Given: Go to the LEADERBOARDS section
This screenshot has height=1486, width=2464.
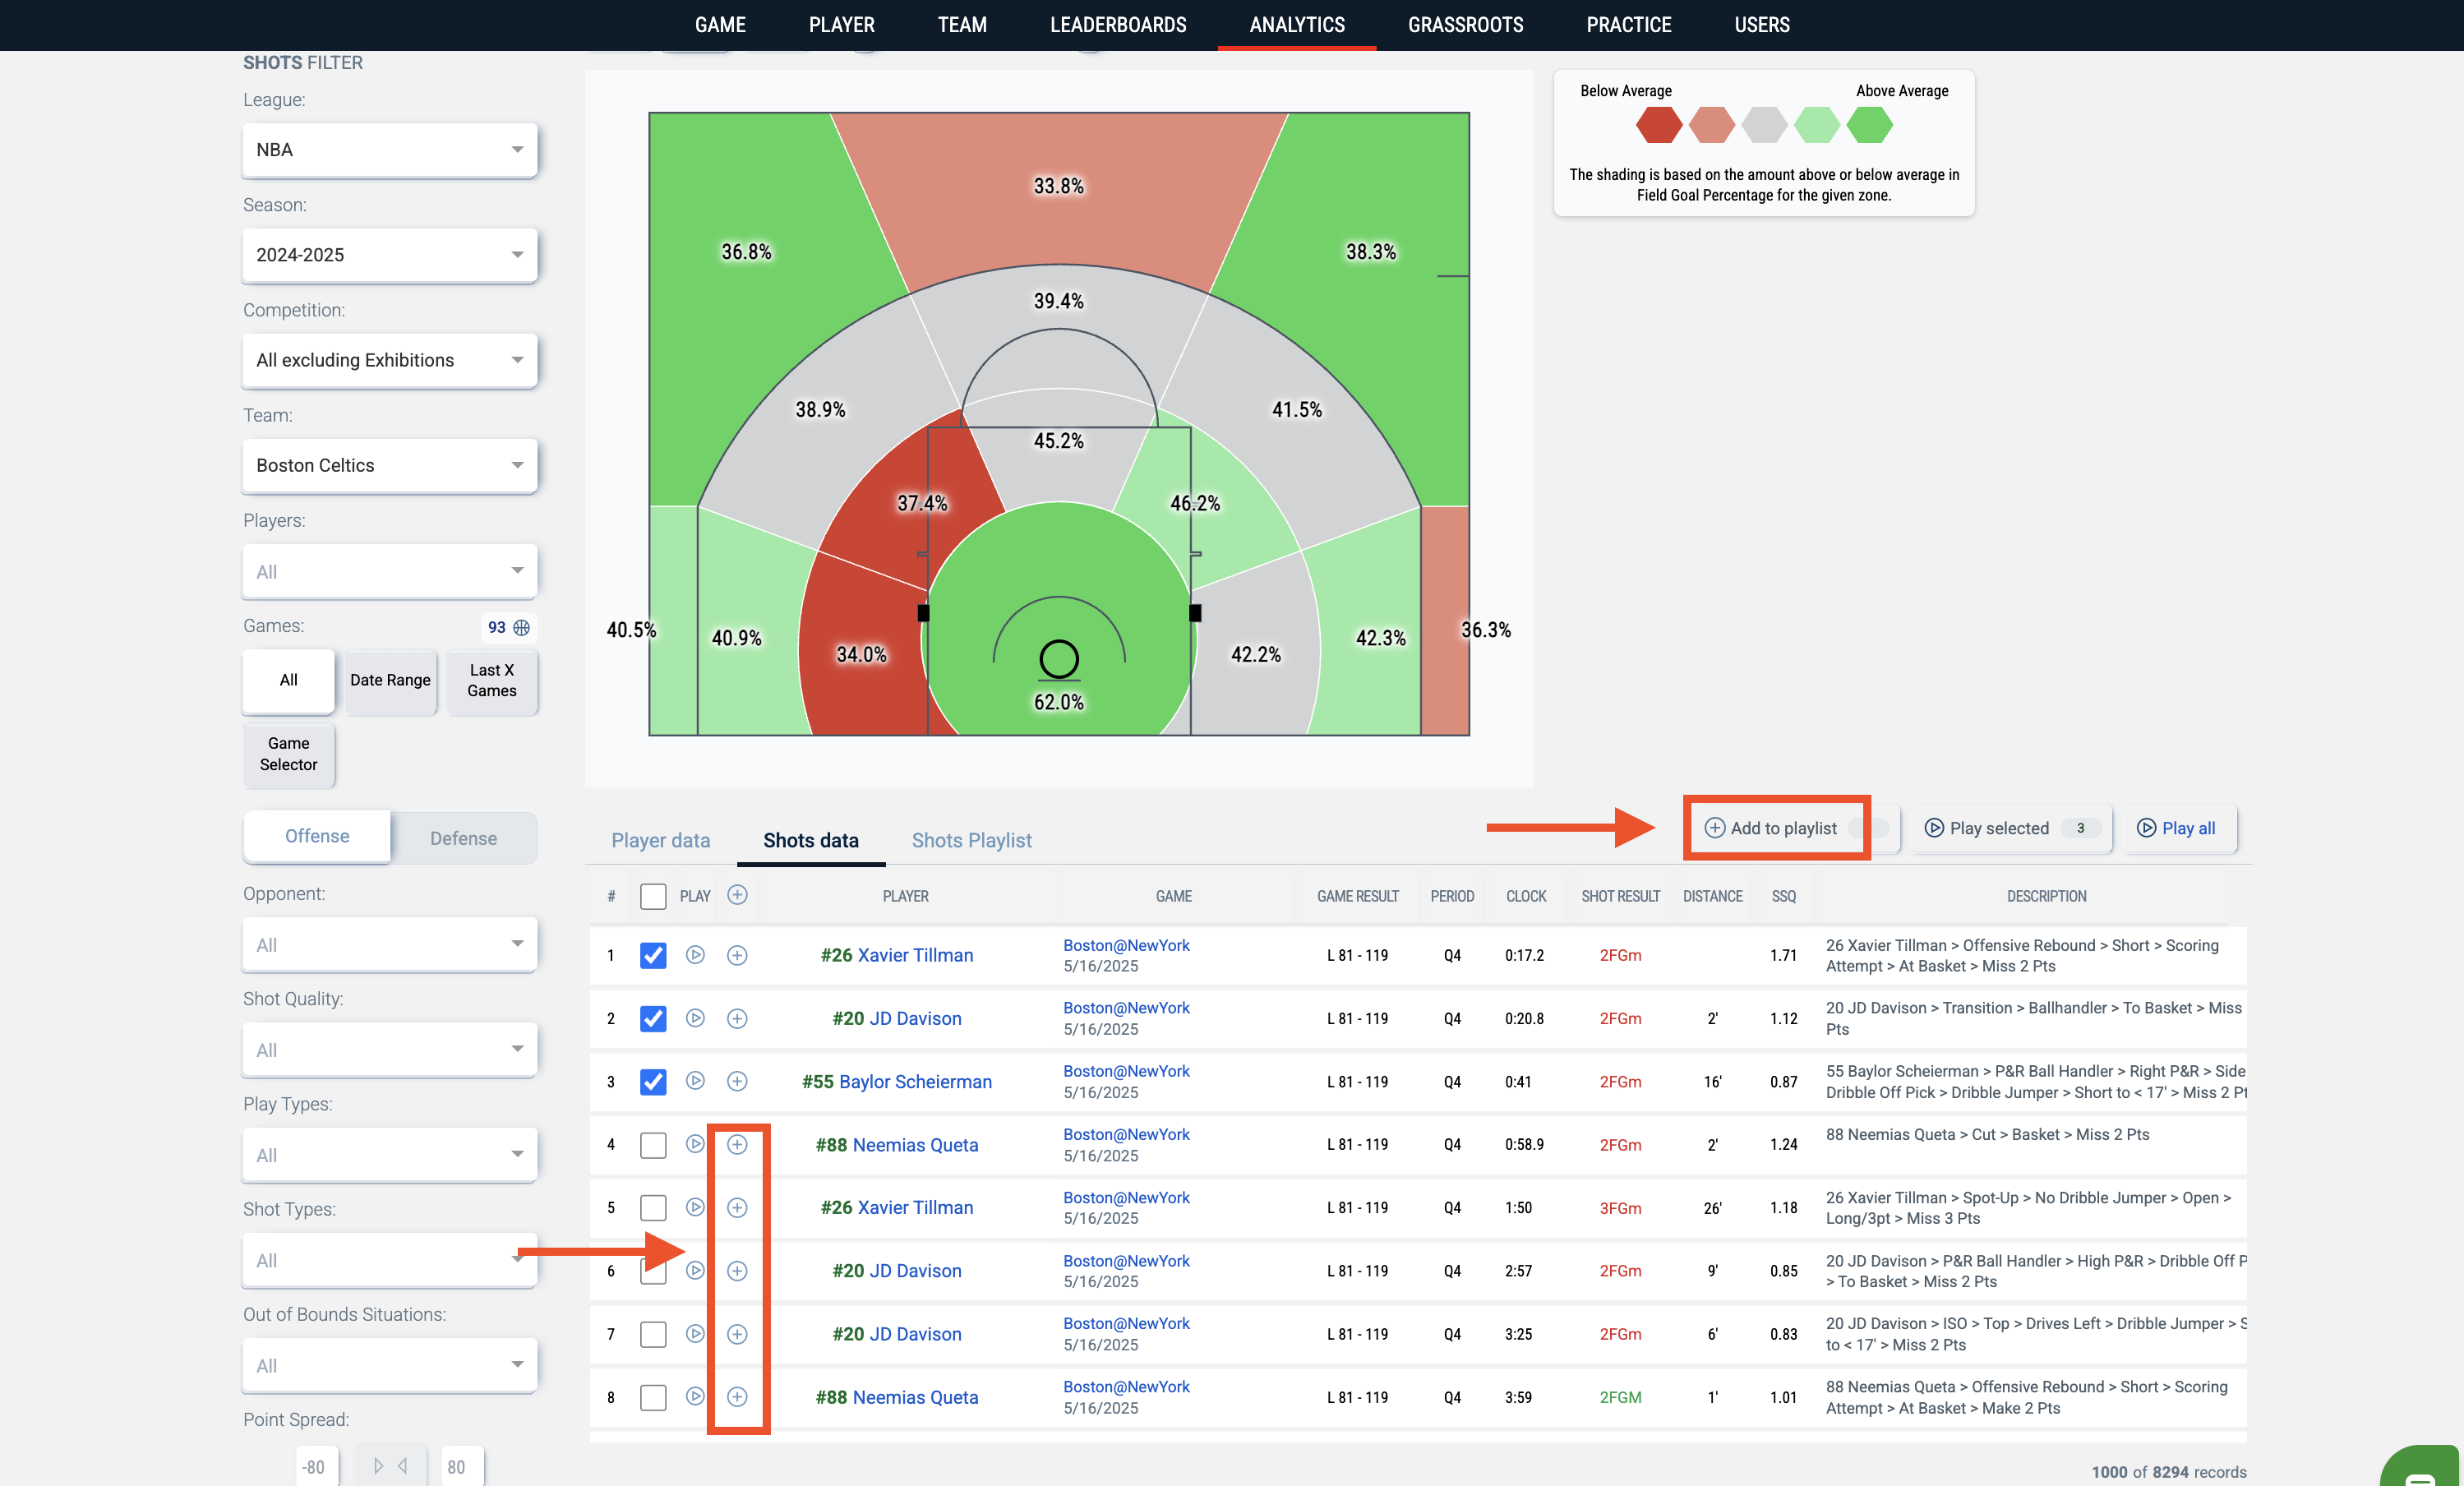Looking at the screenshot, I should coord(1118,25).
